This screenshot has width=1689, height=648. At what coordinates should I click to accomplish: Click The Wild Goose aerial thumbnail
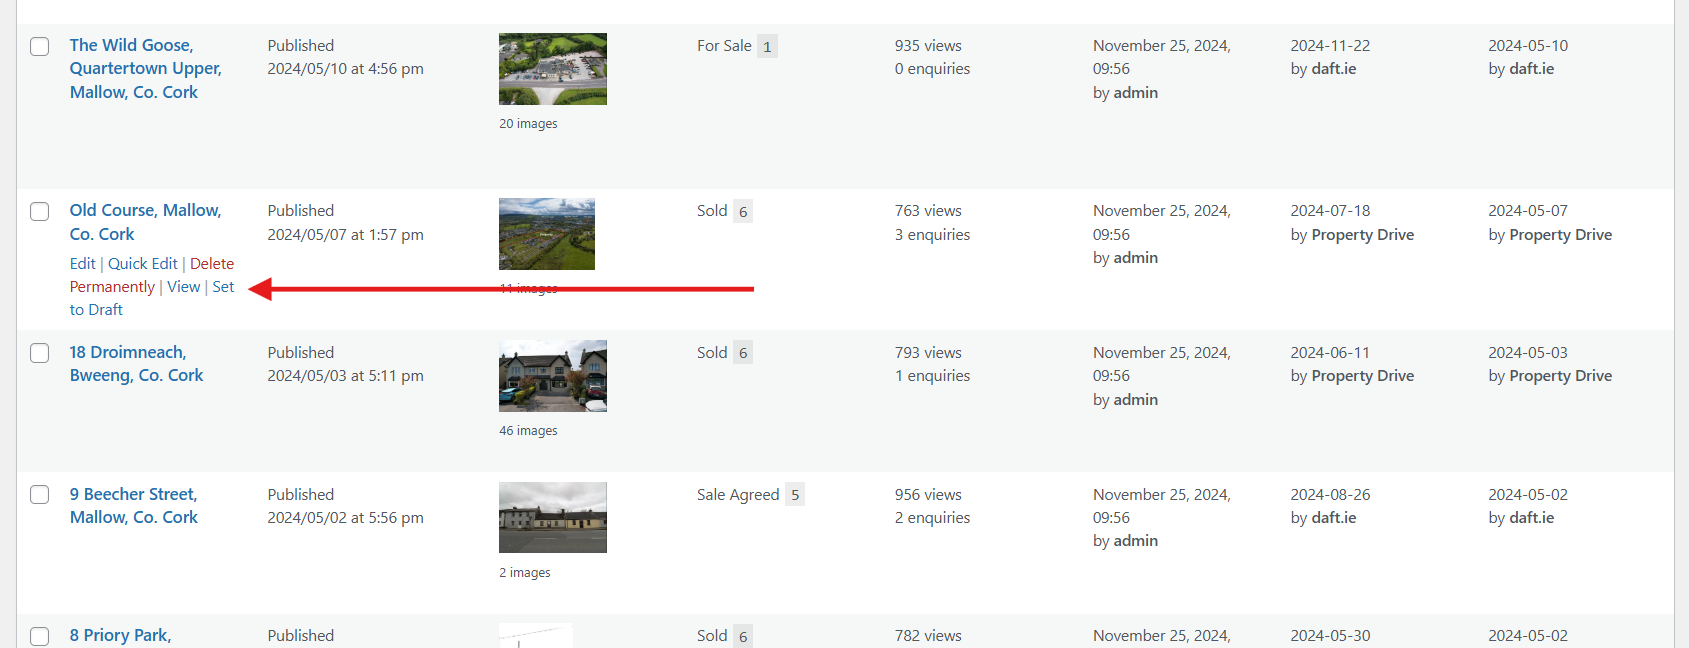click(552, 69)
